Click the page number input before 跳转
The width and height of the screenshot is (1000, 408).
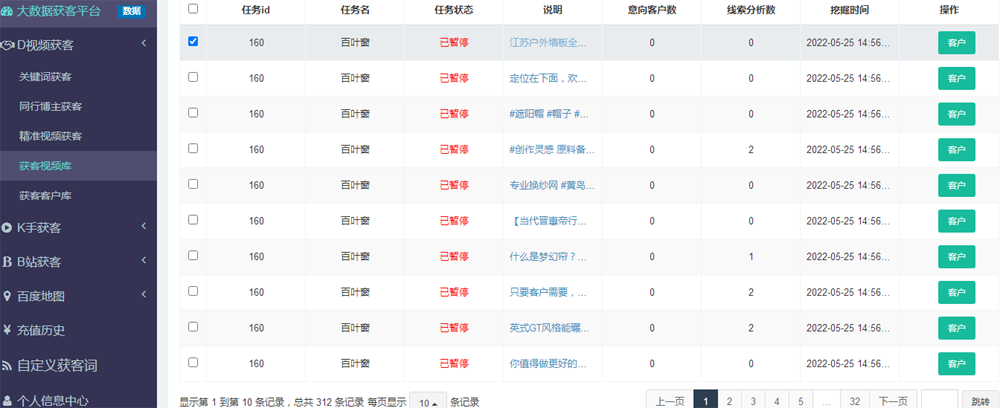pos(939,401)
